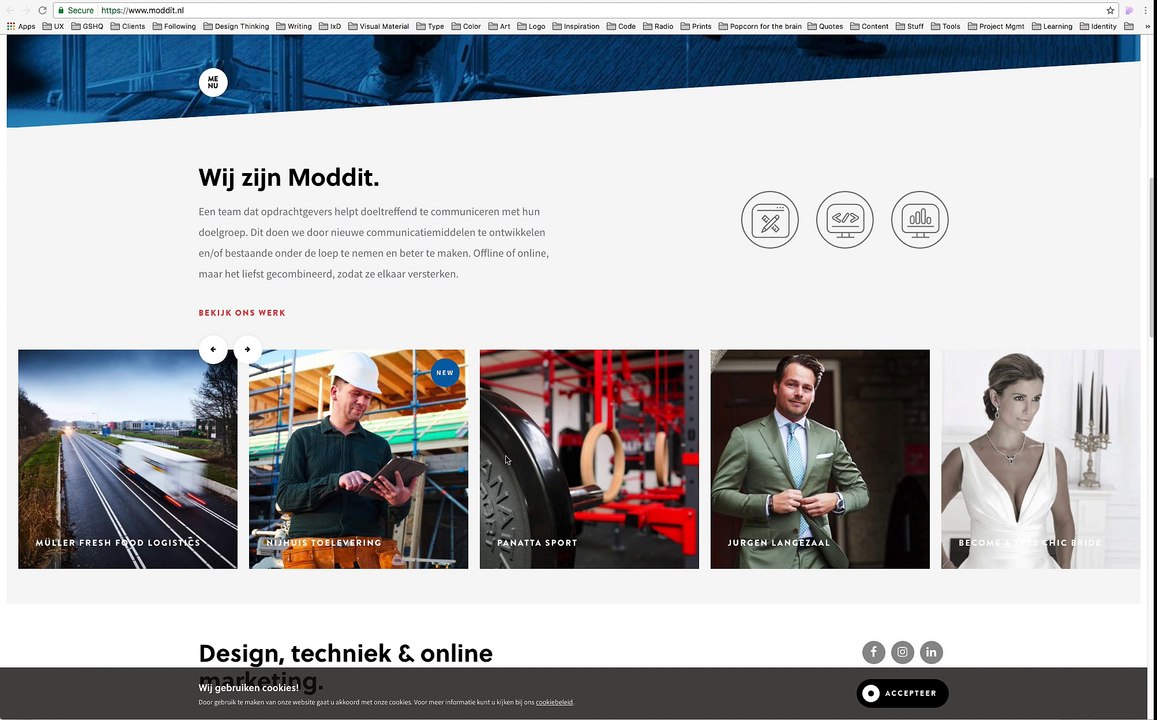Open the Learning bookmarks folder

point(1052,26)
